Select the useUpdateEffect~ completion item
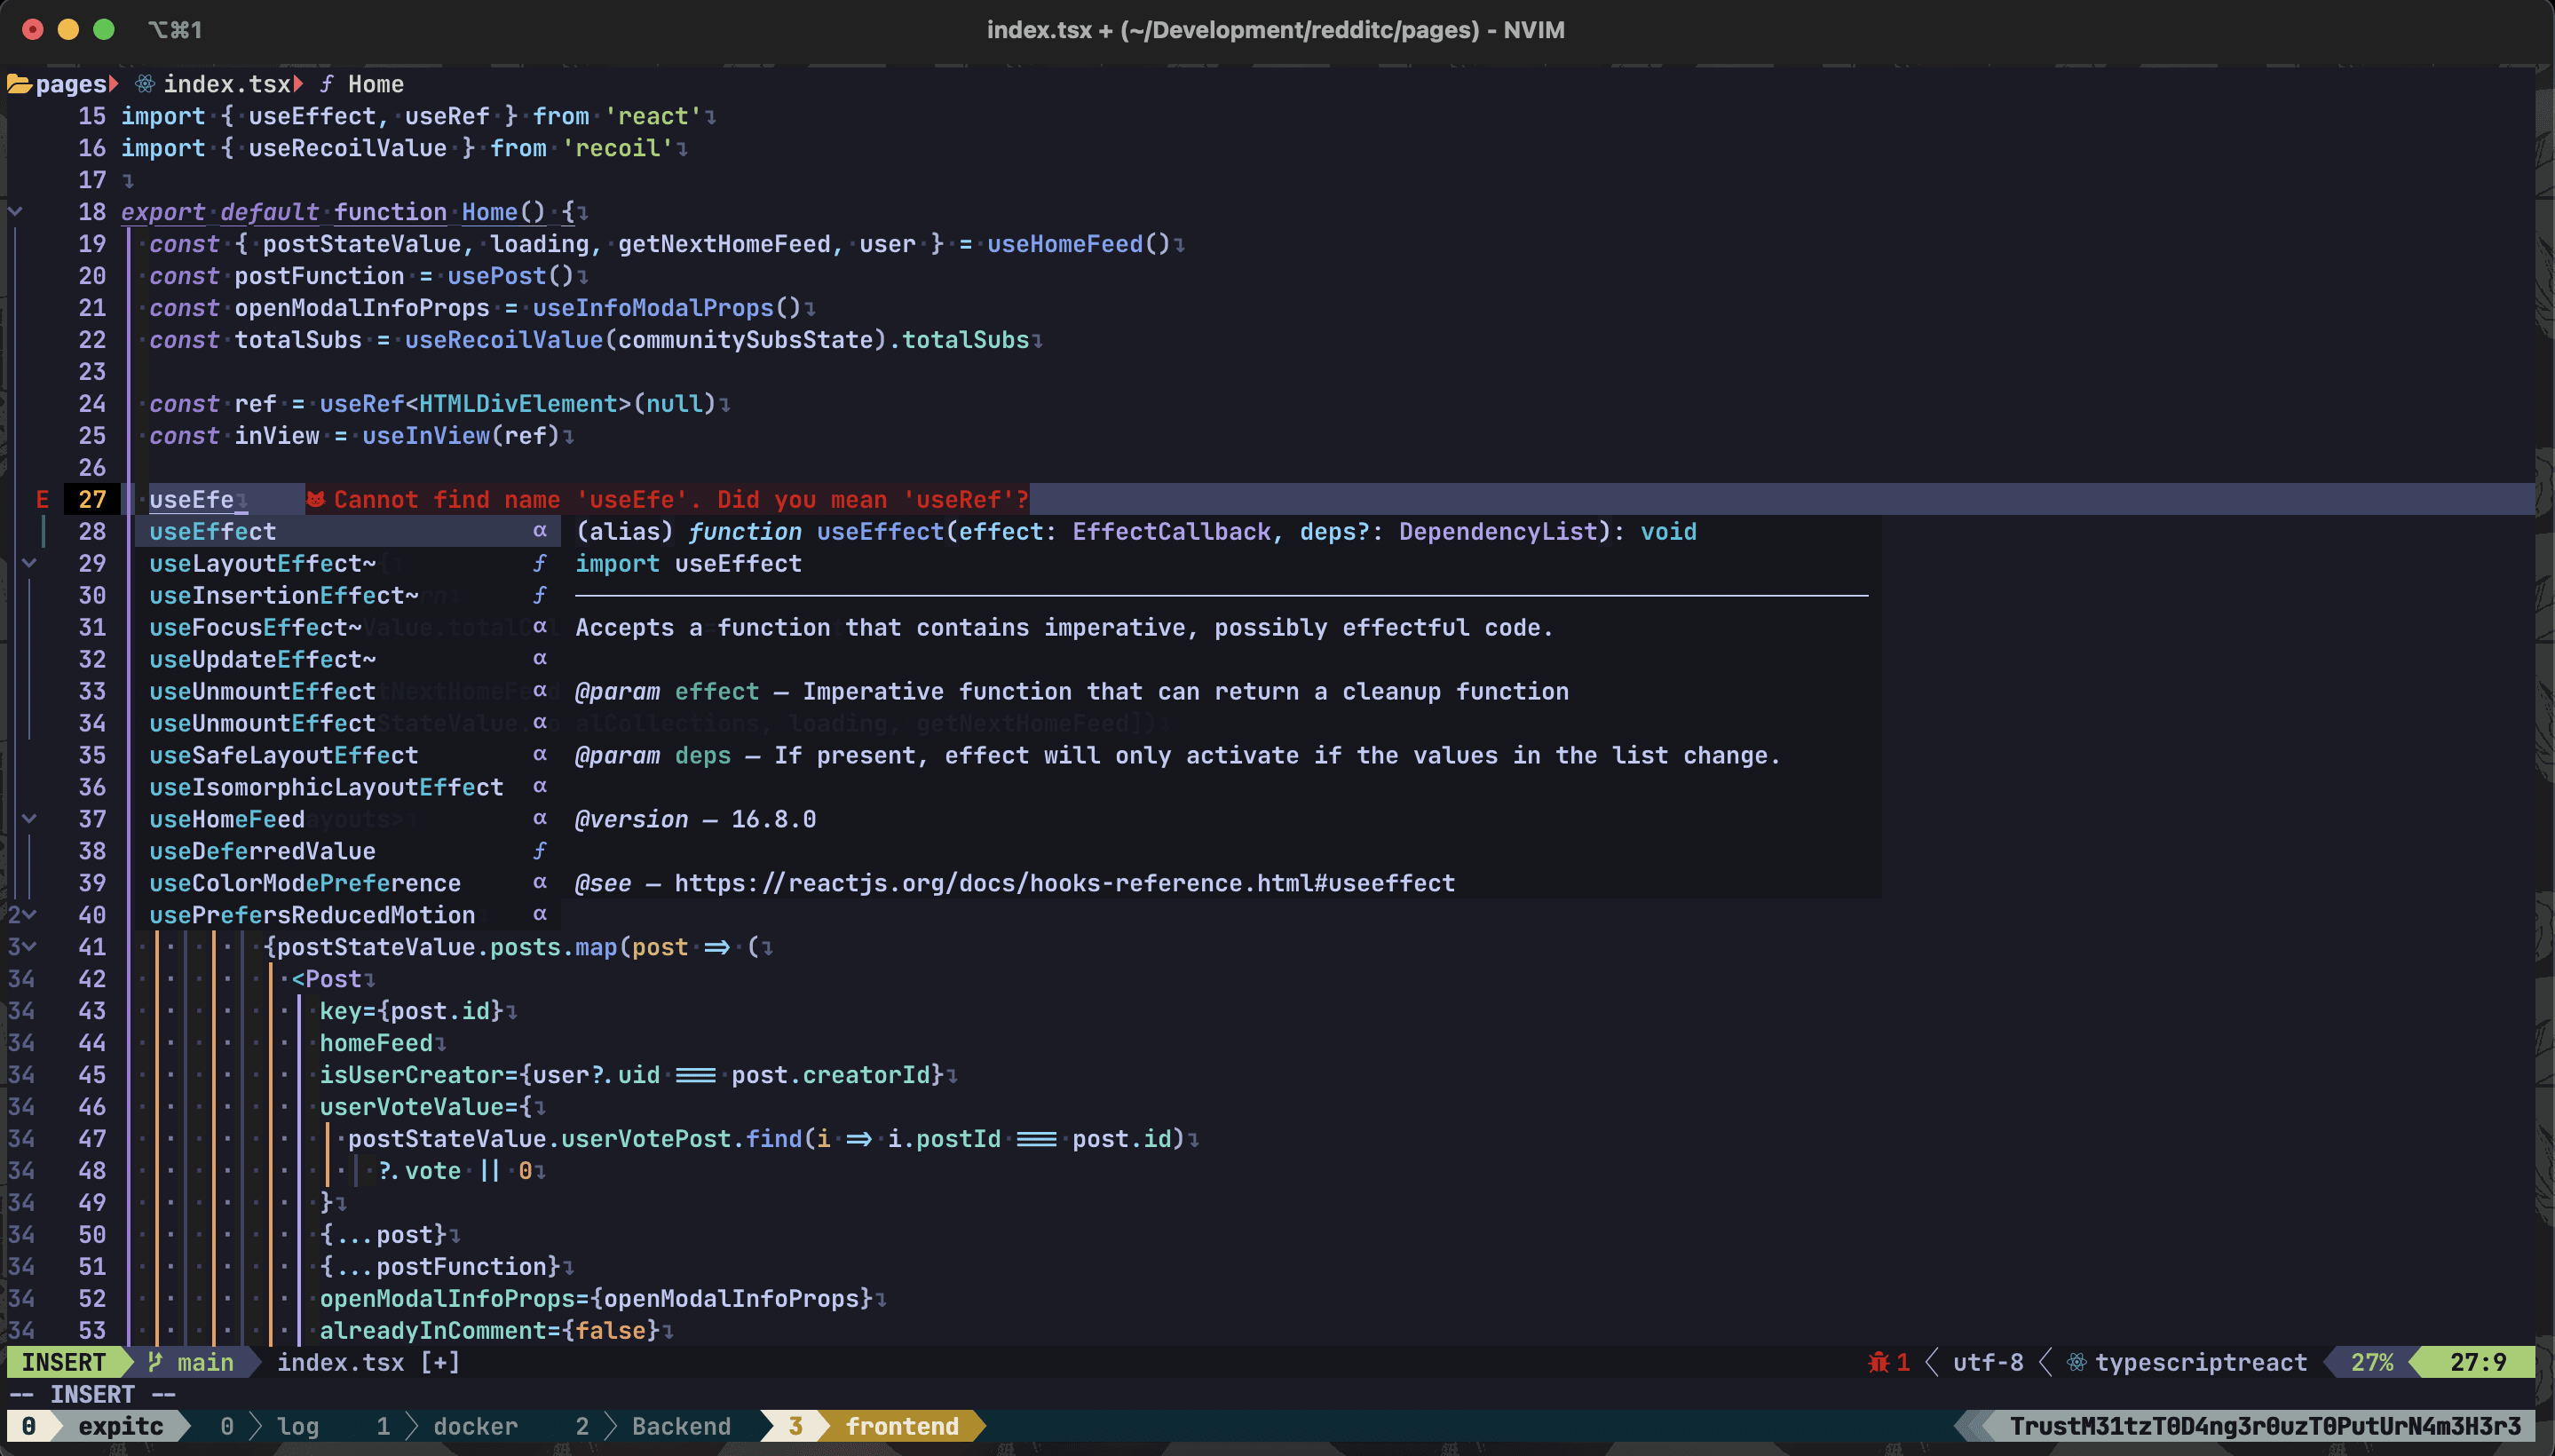Viewport: 2555px width, 1456px height. click(347, 659)
